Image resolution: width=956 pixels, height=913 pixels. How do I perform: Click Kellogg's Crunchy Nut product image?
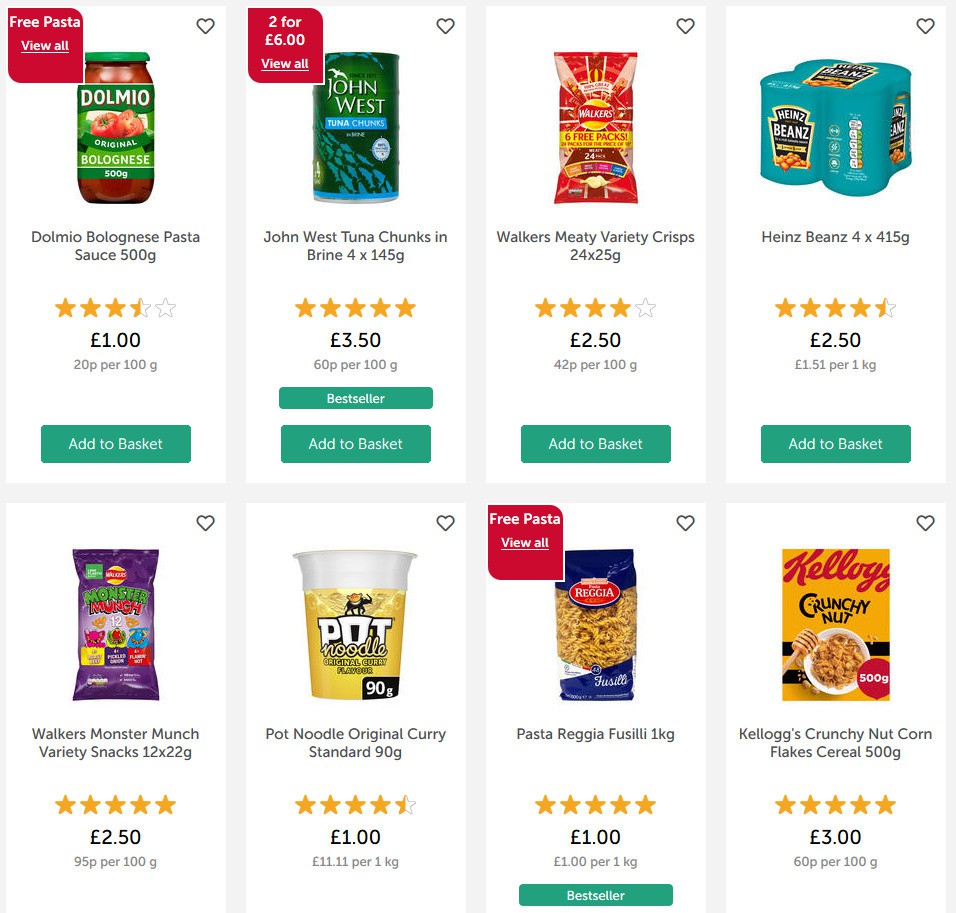(x=836, y=625)
